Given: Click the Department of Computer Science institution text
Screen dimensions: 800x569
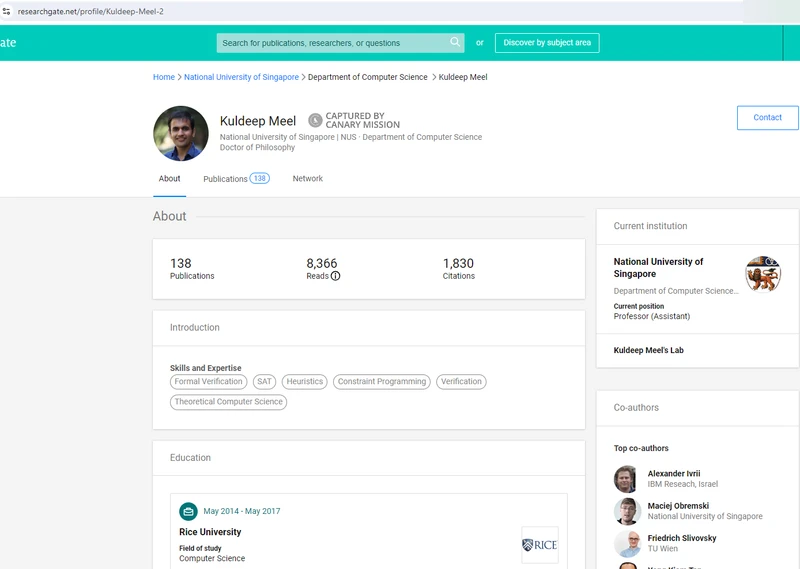Looking at the screenshot, I should (676, 291).
